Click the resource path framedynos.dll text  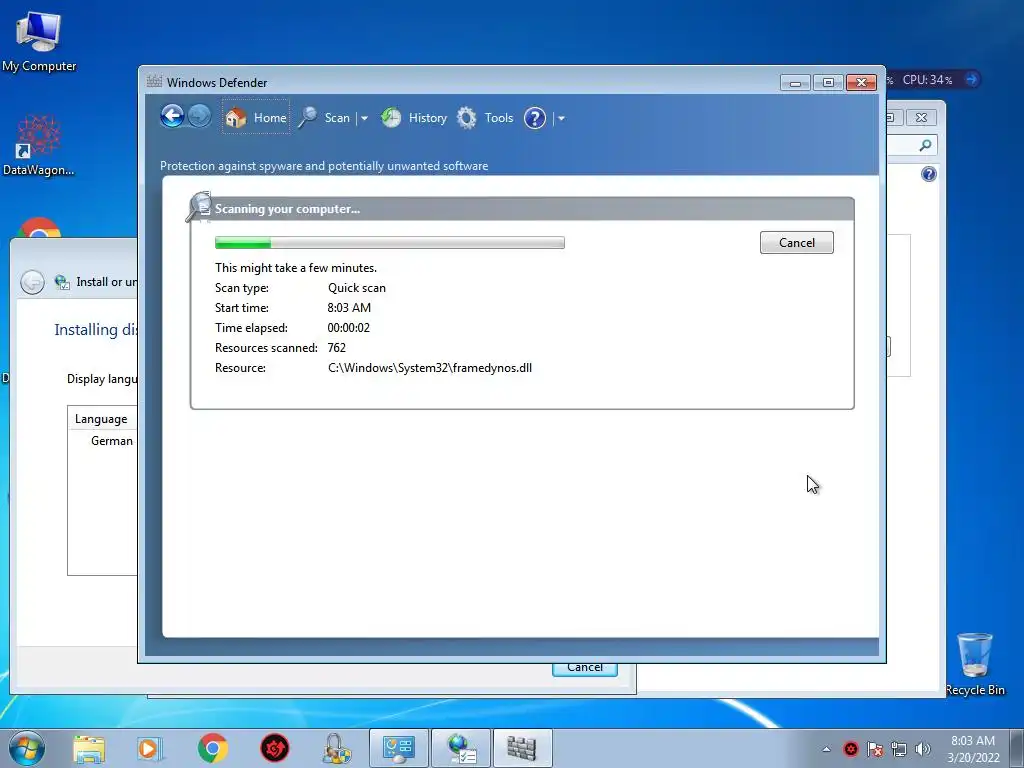click(430, 368)
